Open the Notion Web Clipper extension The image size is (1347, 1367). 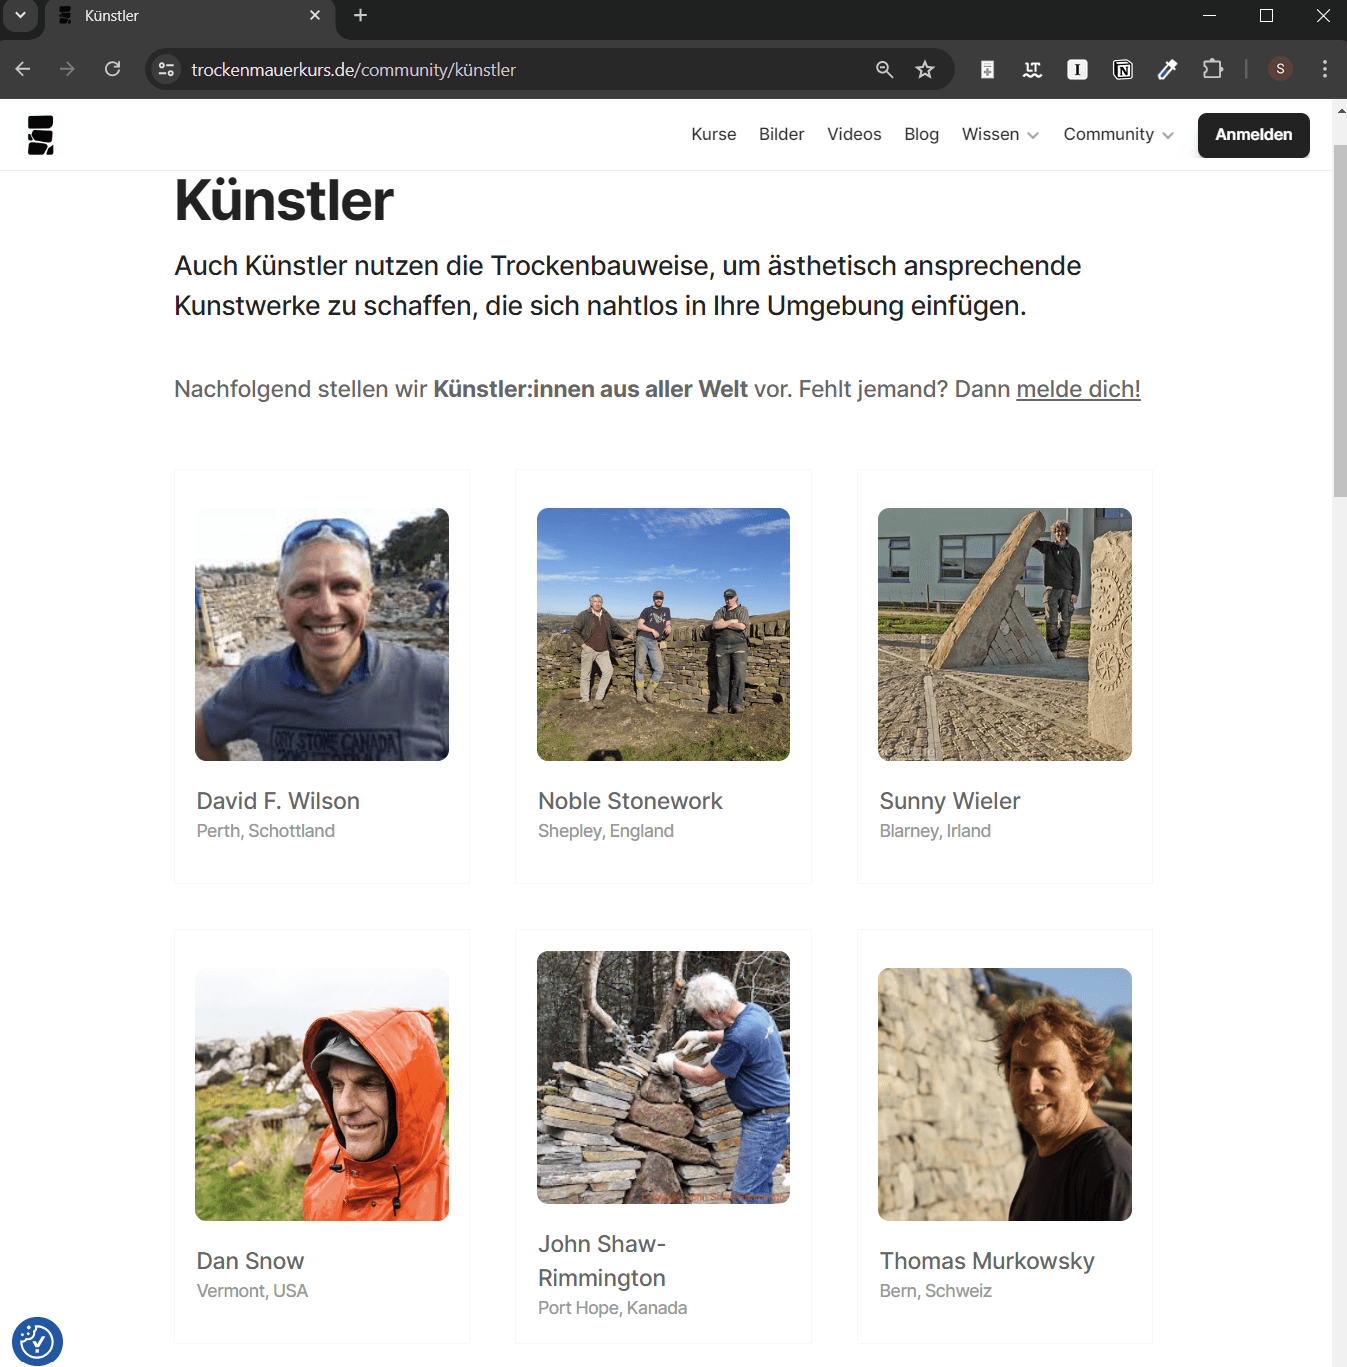(x=1122, y=69)
